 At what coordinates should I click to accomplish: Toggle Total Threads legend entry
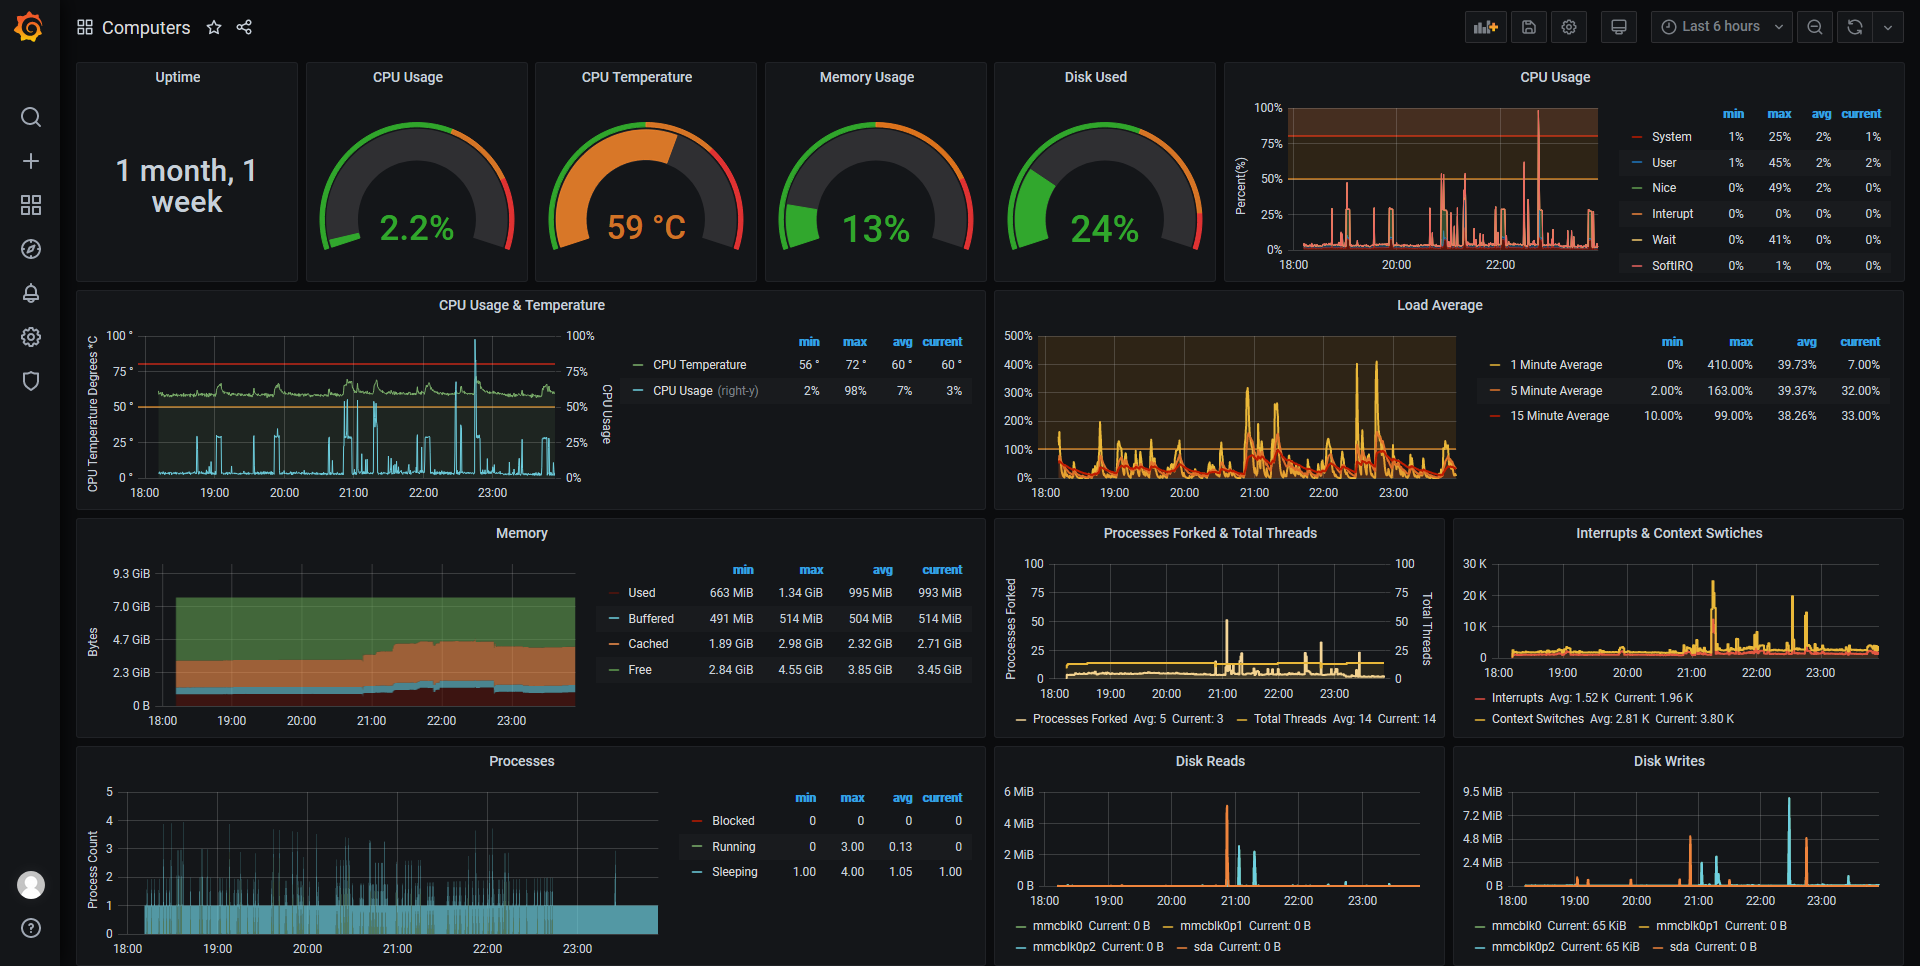click(1290, 719)
